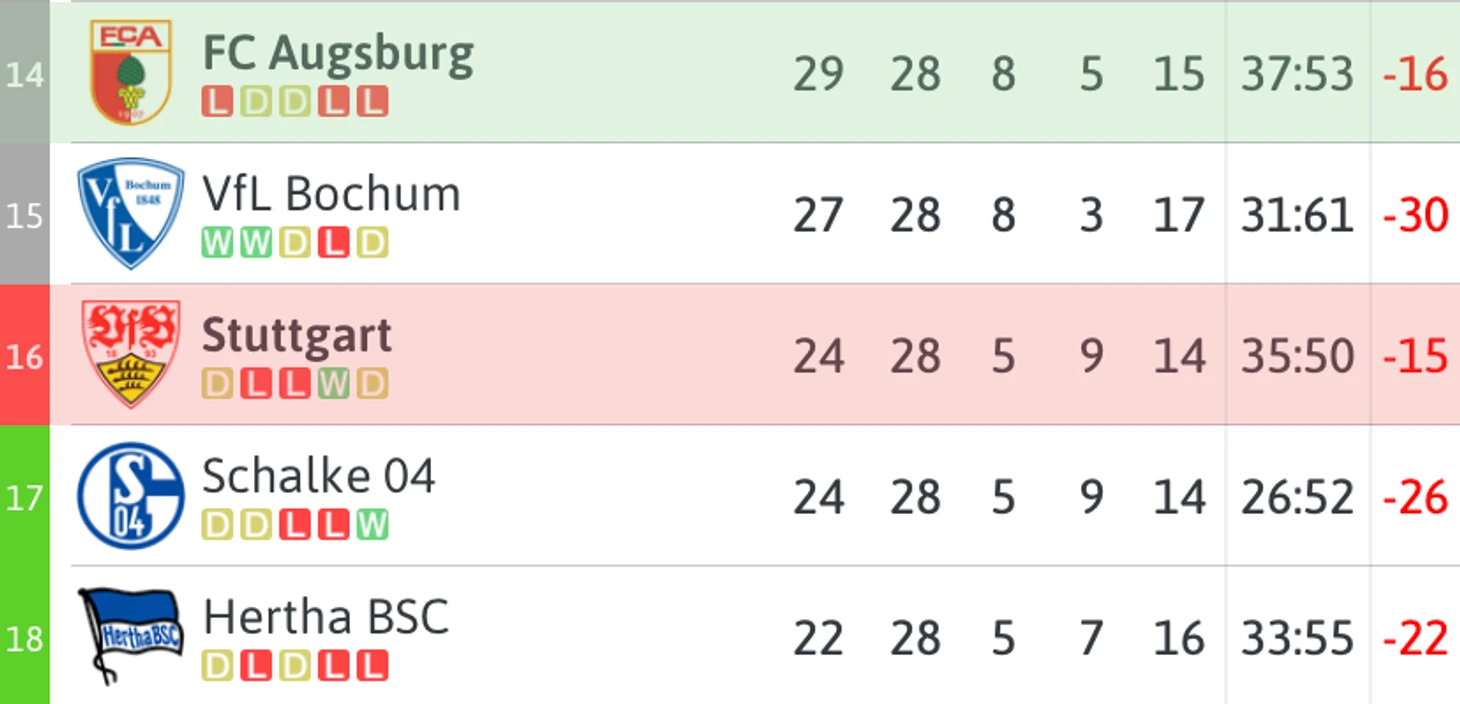
Task: Open the VfL Bochum team link
Action: (x=331, y=194)
